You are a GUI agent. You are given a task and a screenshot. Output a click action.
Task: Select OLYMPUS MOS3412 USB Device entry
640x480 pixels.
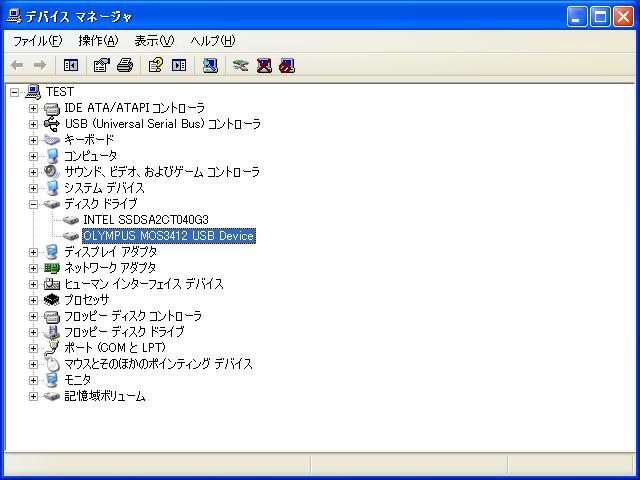(x=169, y=236)
